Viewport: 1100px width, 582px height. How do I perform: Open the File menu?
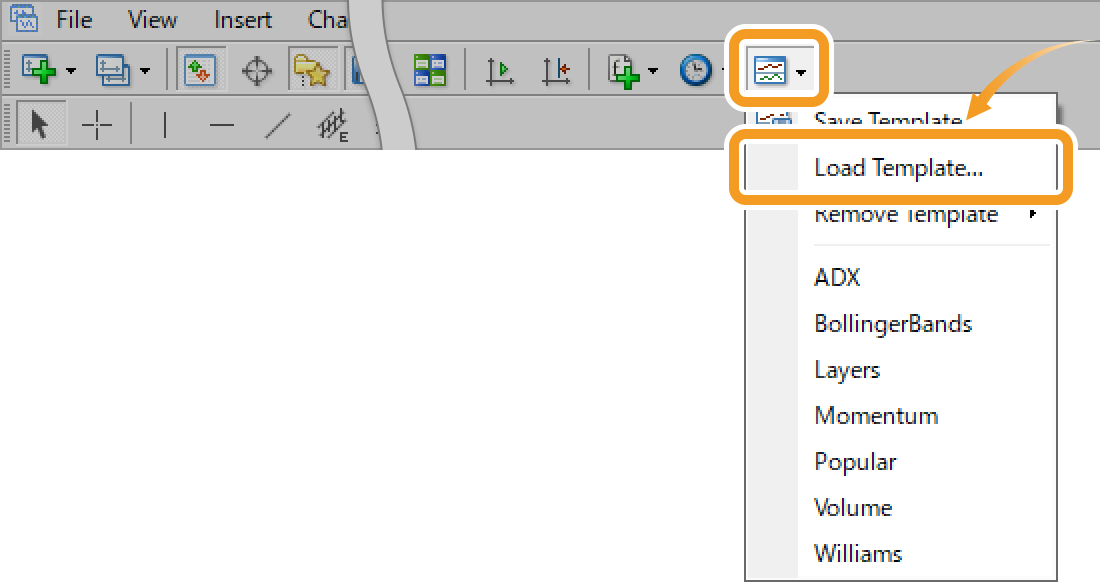(x=74, y=20)
